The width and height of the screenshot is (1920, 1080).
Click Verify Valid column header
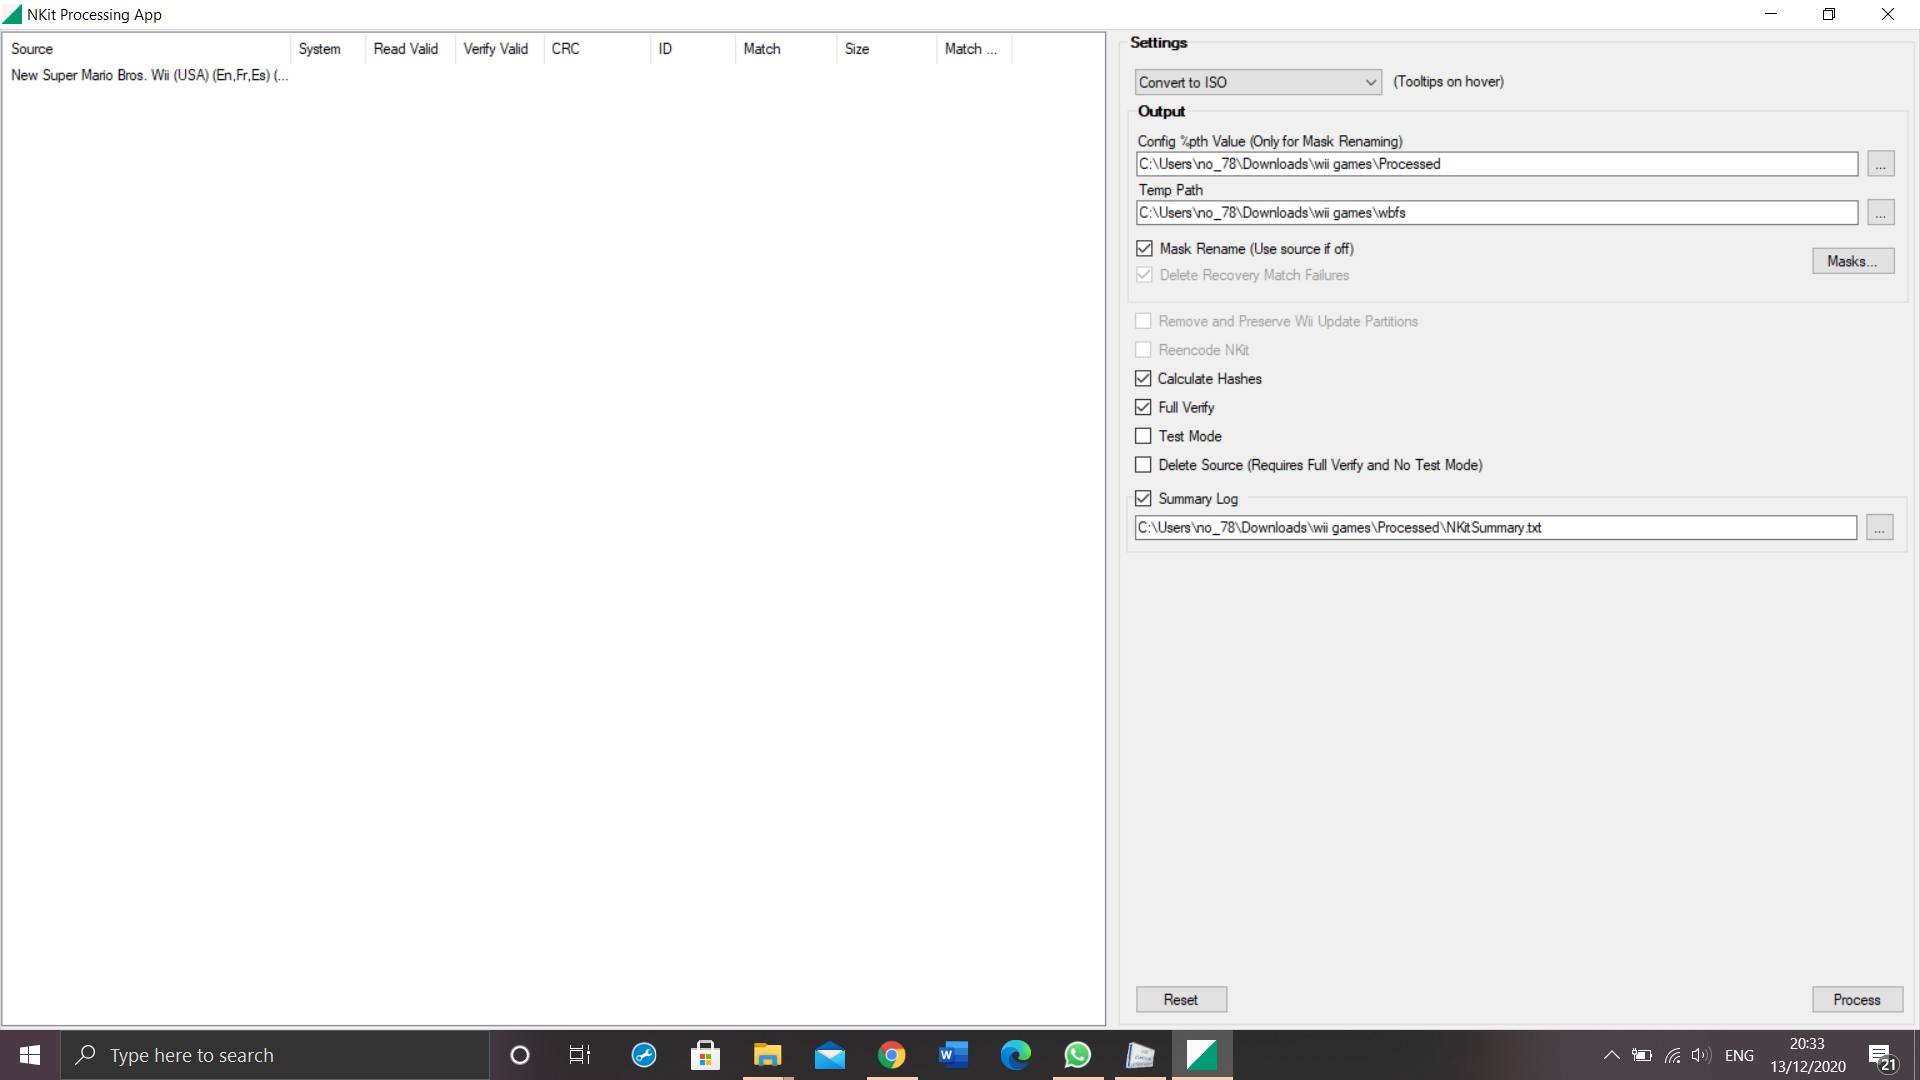pos(499,49)
